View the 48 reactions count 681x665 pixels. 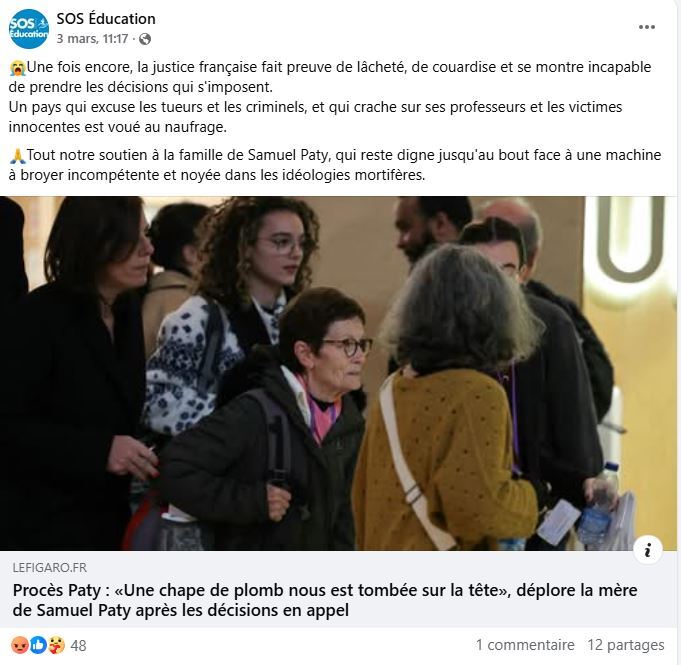[x=78, y=645]
